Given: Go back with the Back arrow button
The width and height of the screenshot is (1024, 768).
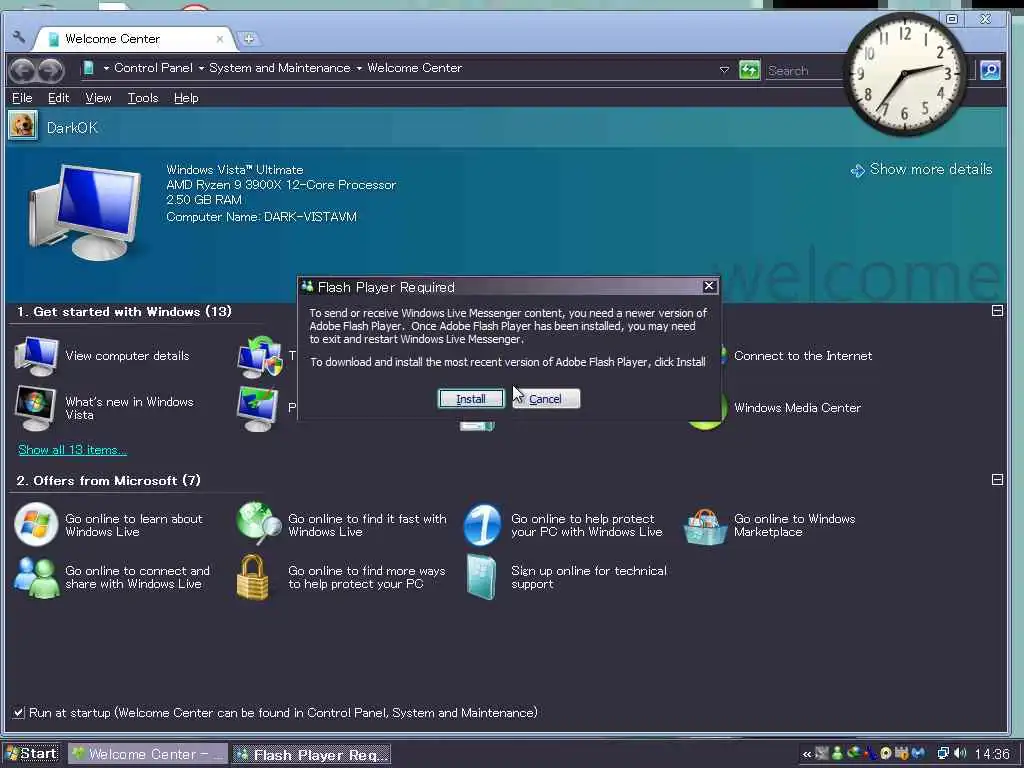Looking at the screenshot, I should pyautogui.click(x=22, y=69).
